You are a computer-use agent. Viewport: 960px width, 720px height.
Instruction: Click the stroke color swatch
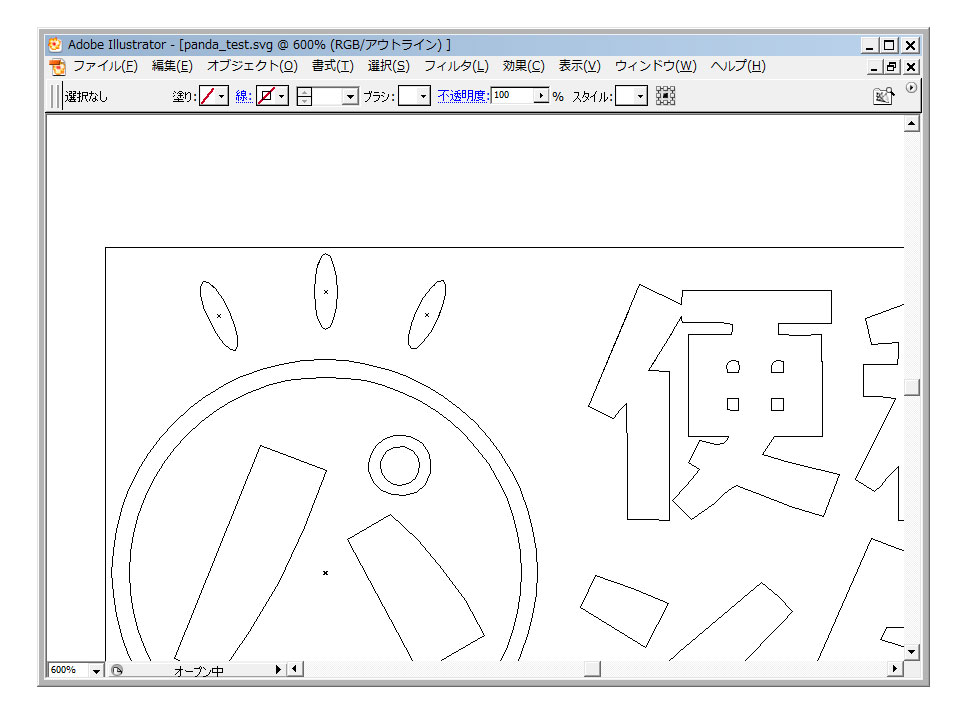pyautogui.click(x=266, y=96)
